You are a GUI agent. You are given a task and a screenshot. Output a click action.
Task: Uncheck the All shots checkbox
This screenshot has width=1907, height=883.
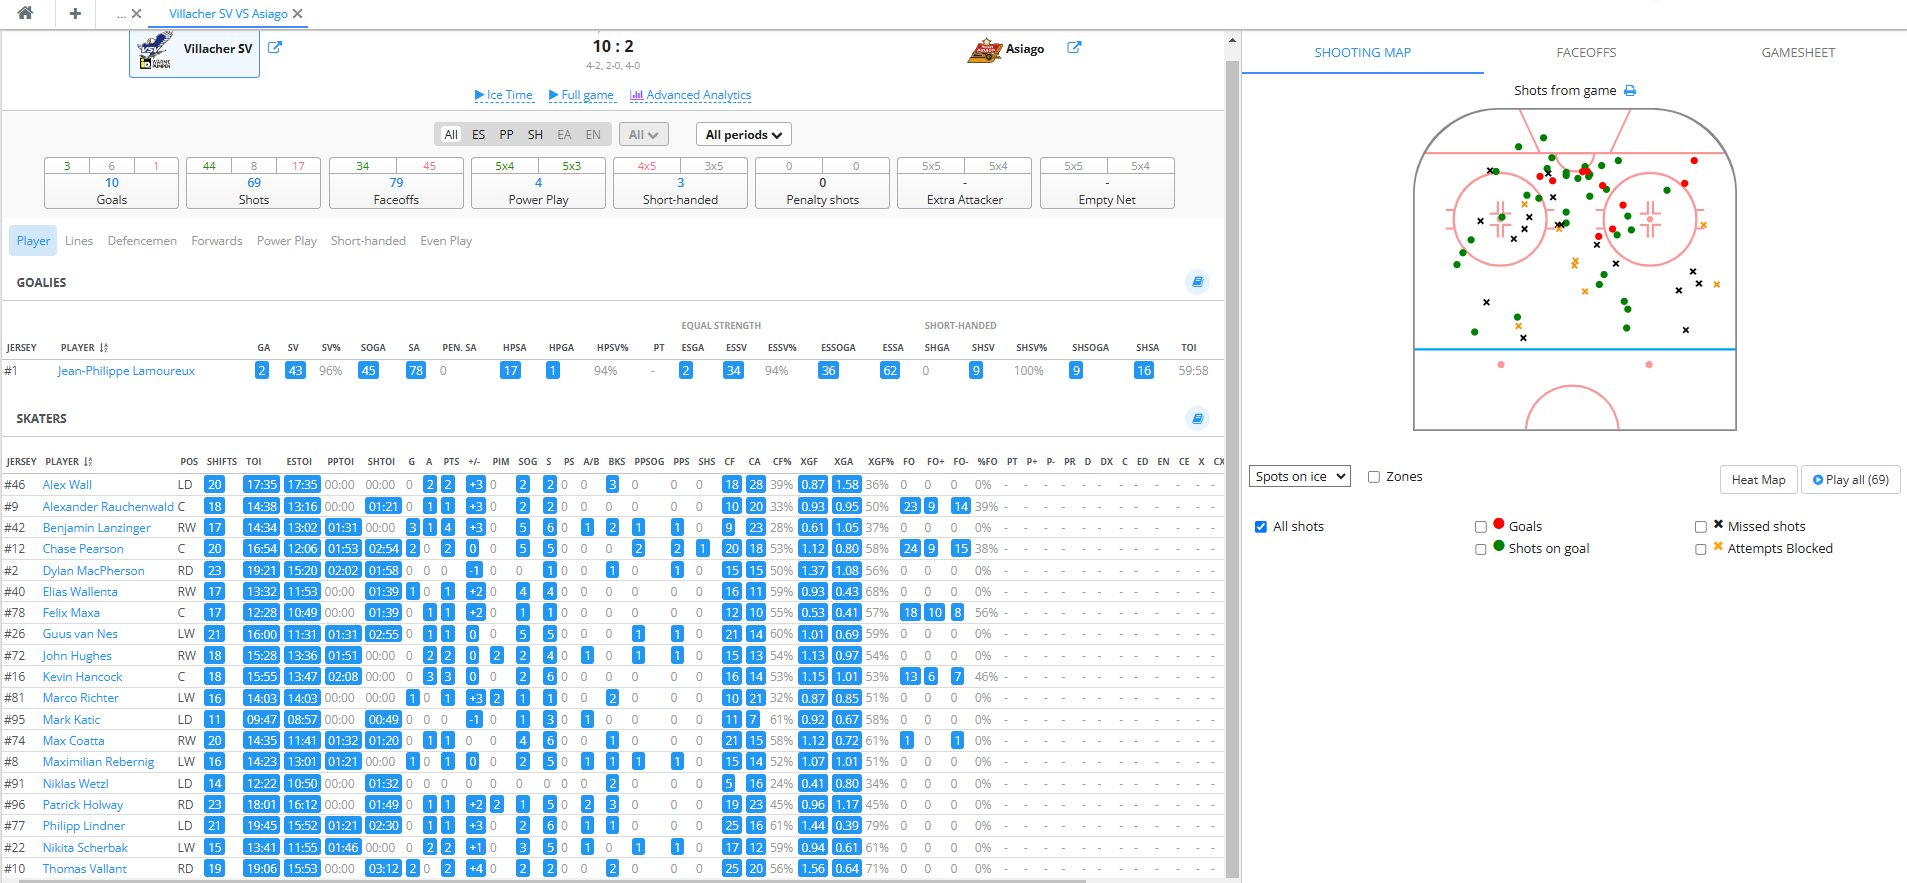1261,527
